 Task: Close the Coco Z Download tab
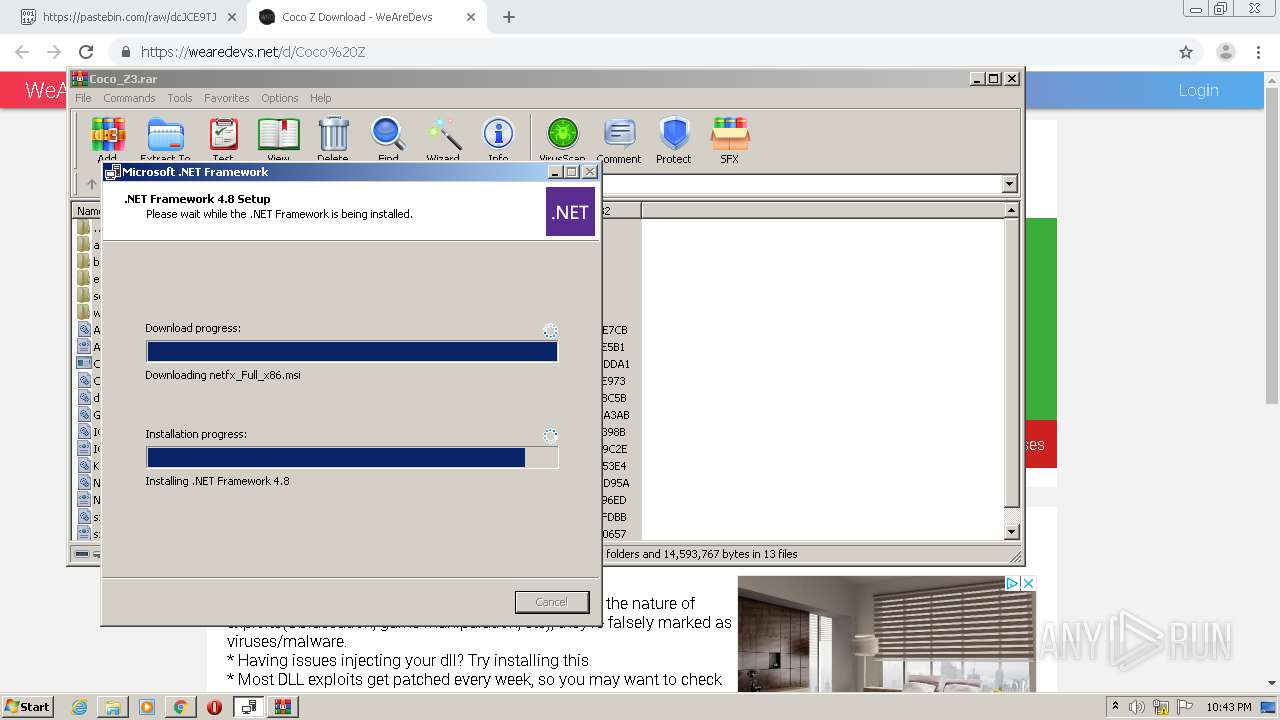471,17
